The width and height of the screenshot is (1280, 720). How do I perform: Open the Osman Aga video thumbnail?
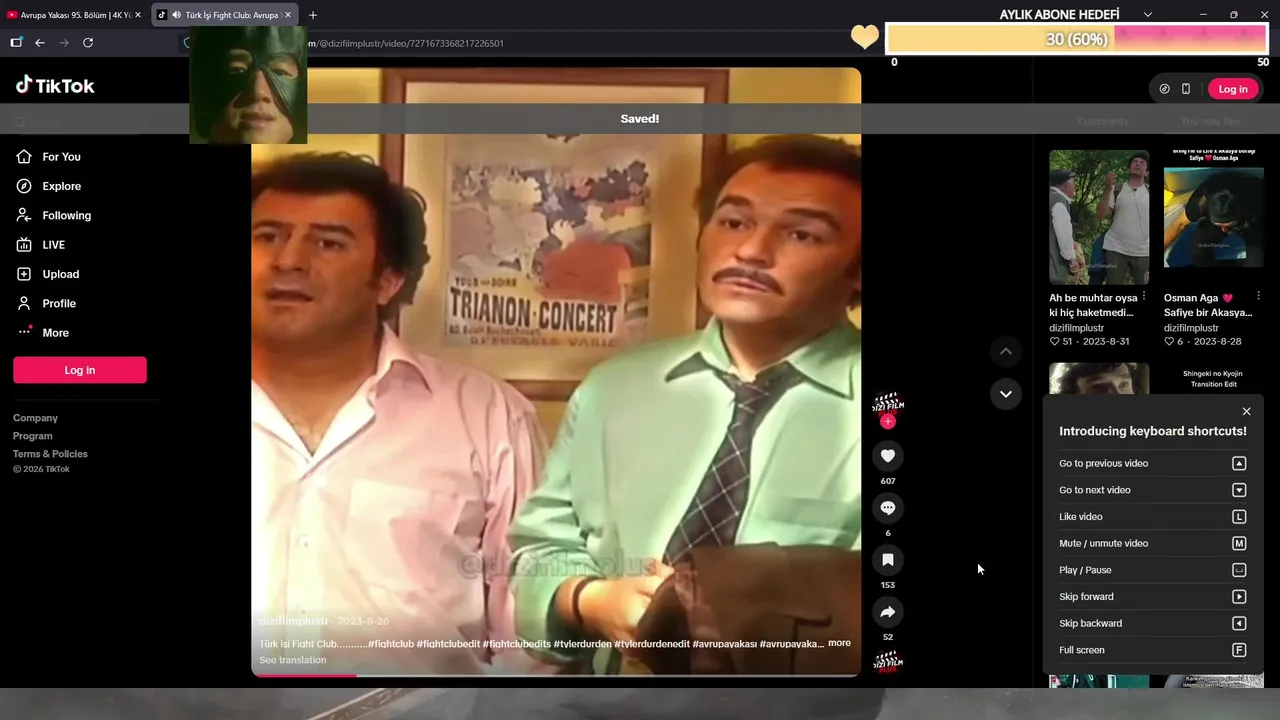coord(1213,217)
